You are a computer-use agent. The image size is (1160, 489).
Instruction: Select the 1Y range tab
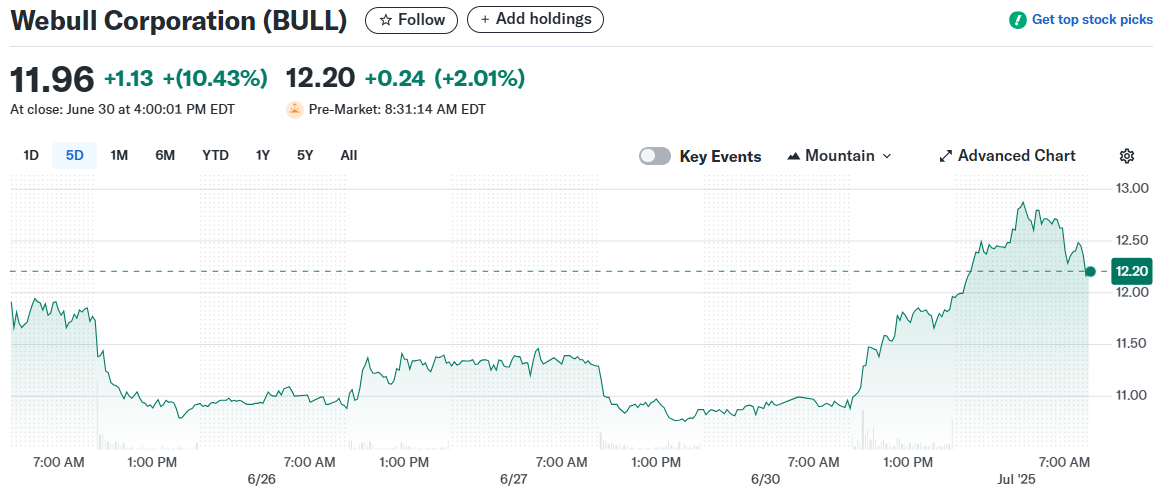click(263, 155)
